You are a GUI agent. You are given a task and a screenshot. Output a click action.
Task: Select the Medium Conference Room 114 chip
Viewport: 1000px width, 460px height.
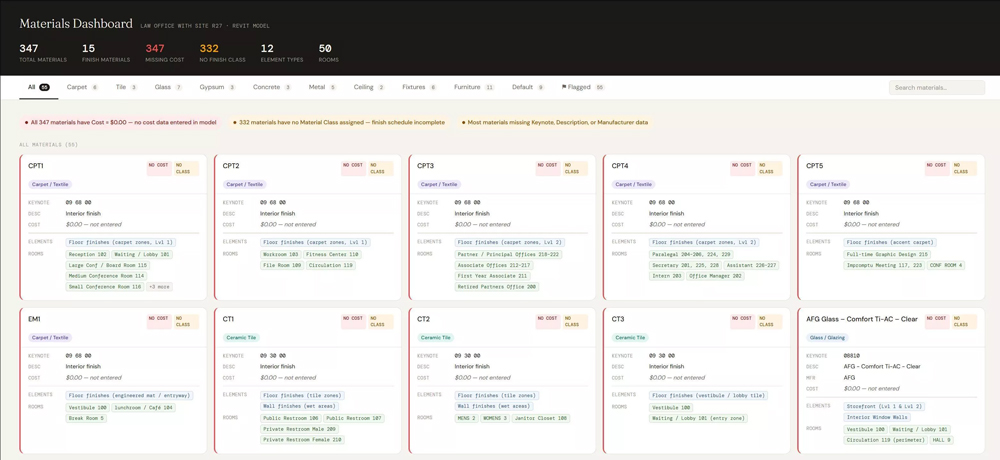point(106,276)
